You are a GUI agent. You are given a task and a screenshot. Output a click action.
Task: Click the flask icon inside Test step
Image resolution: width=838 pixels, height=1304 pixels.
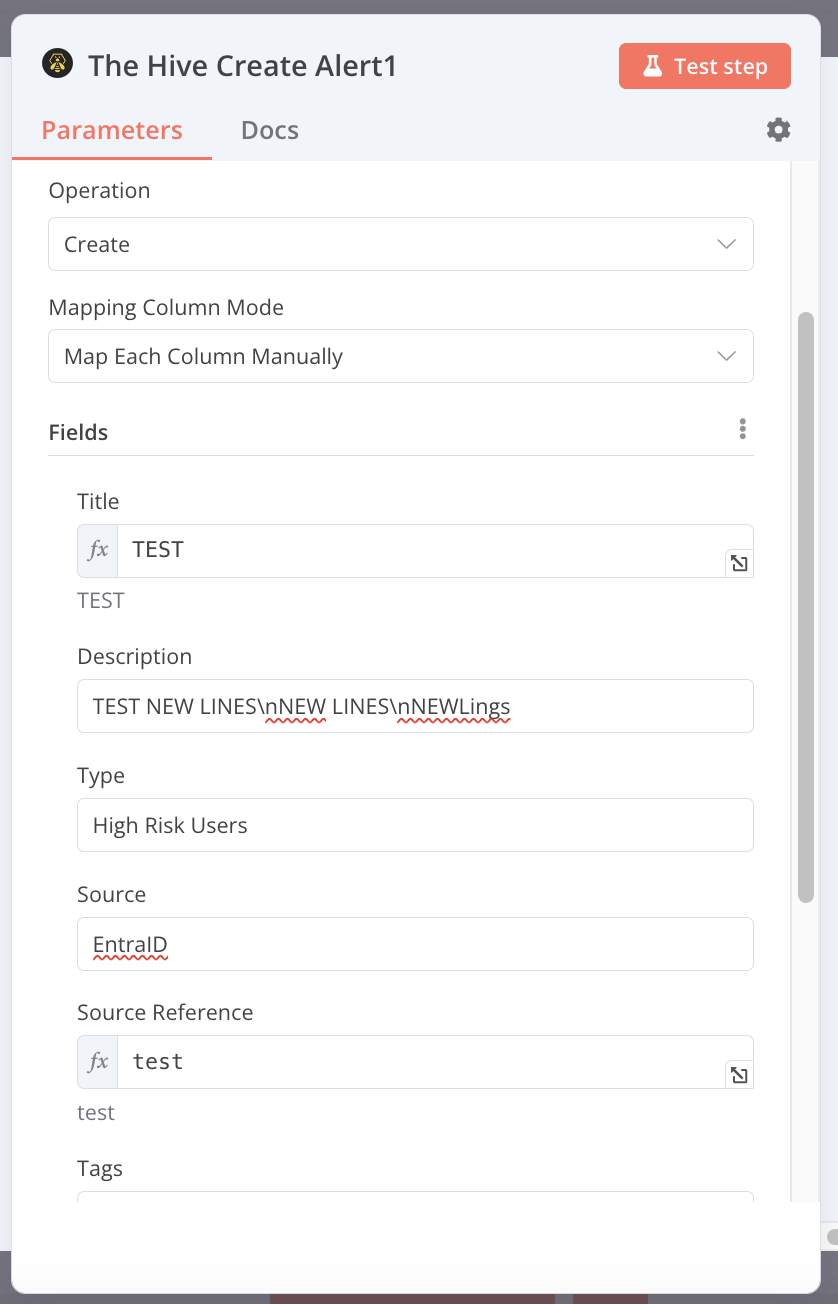click(x=653, y=65)
